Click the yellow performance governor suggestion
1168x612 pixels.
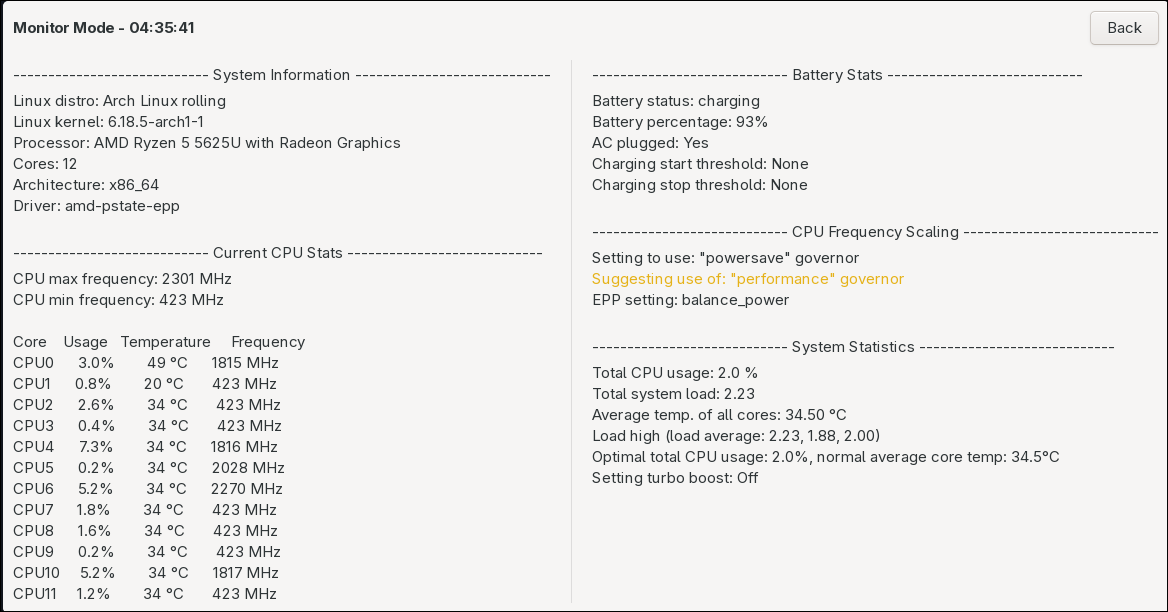(x=748, y=279)
